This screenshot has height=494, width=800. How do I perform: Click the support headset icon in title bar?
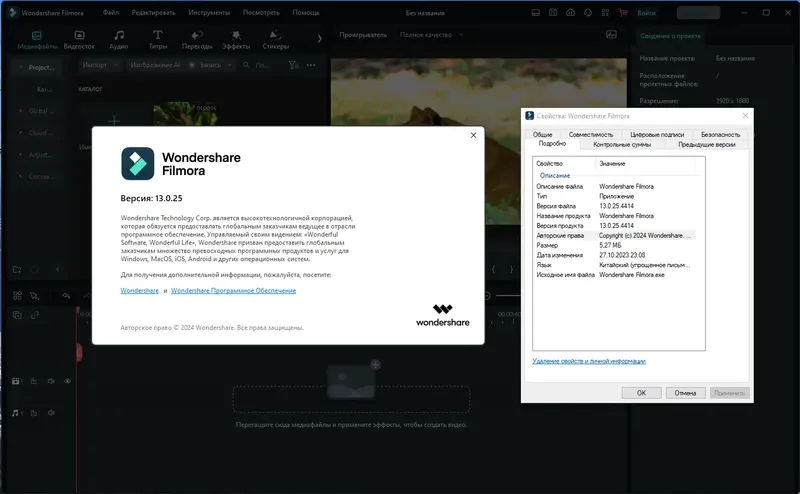(588, 12)
